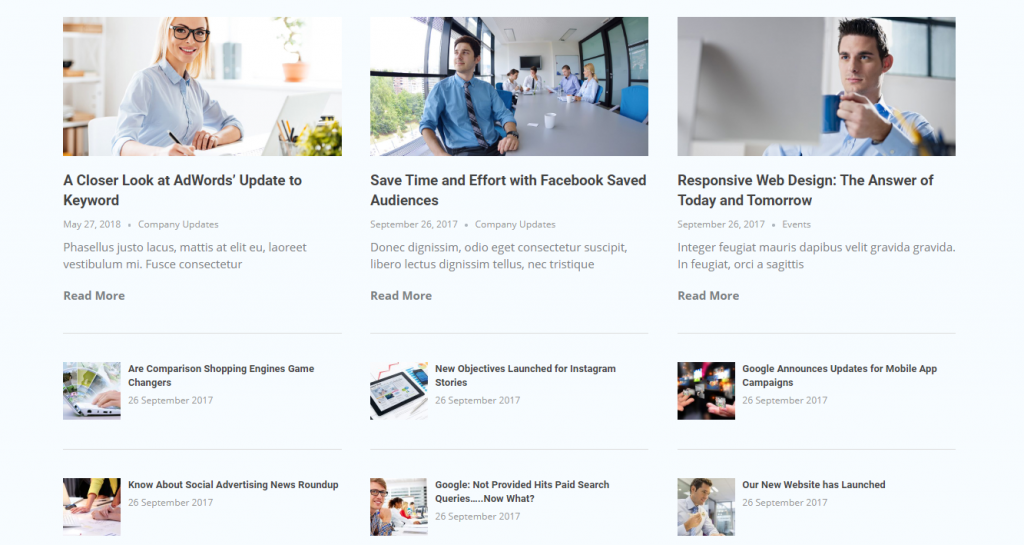Click the 'Our New Website has Launched' thumbnail
The height and width of the screenshot is (545, 1024).
point(706,506)
